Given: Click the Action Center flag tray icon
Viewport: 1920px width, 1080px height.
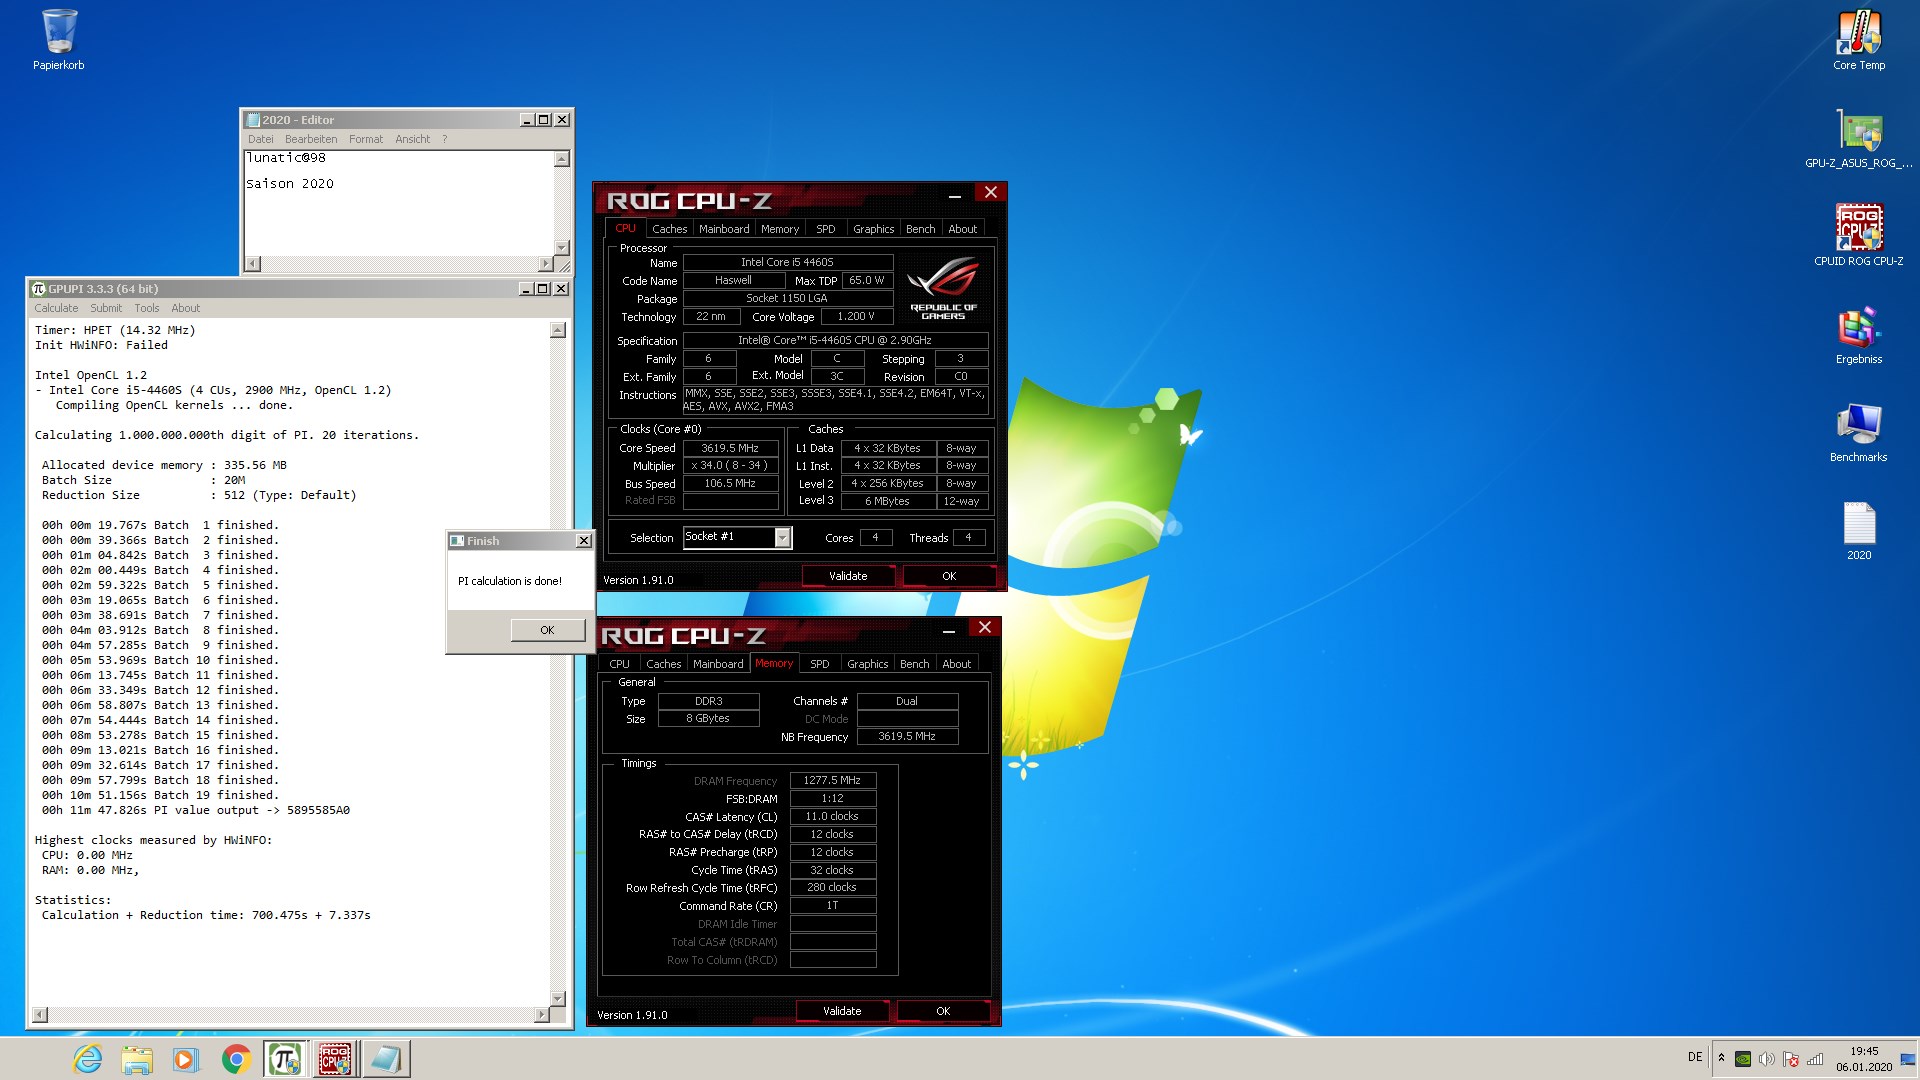Looking at the screenshot, I should tap(1791, 1059).
